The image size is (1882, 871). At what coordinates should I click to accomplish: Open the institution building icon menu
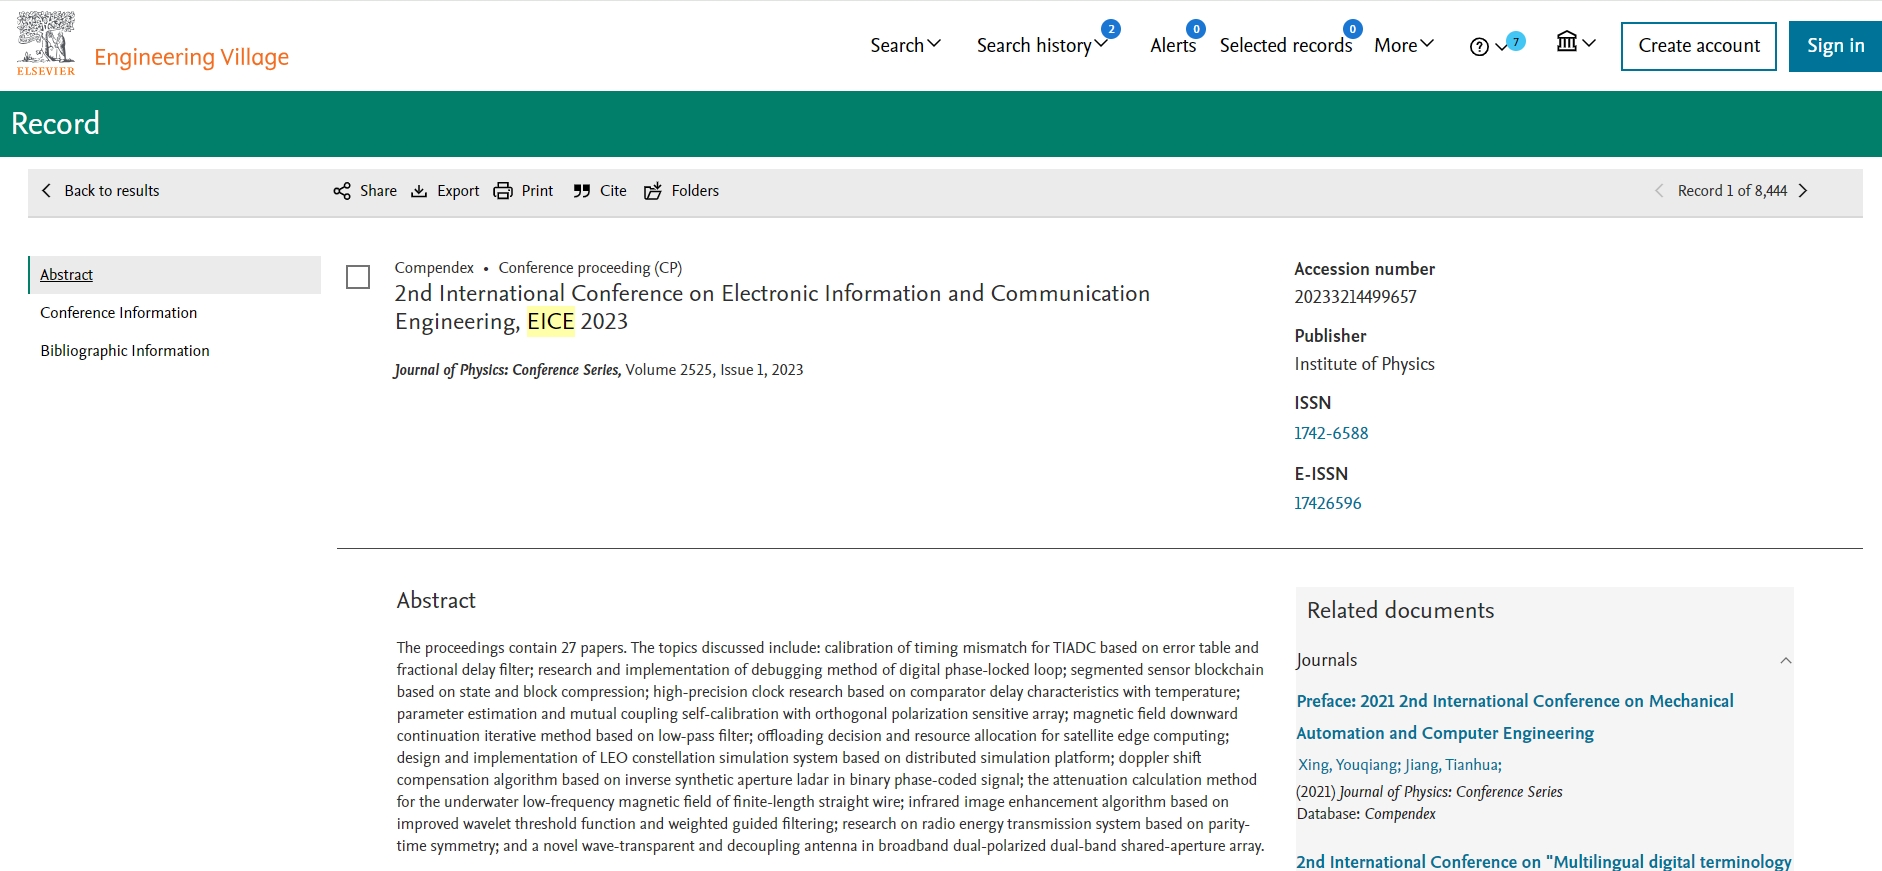point(1567,42)
